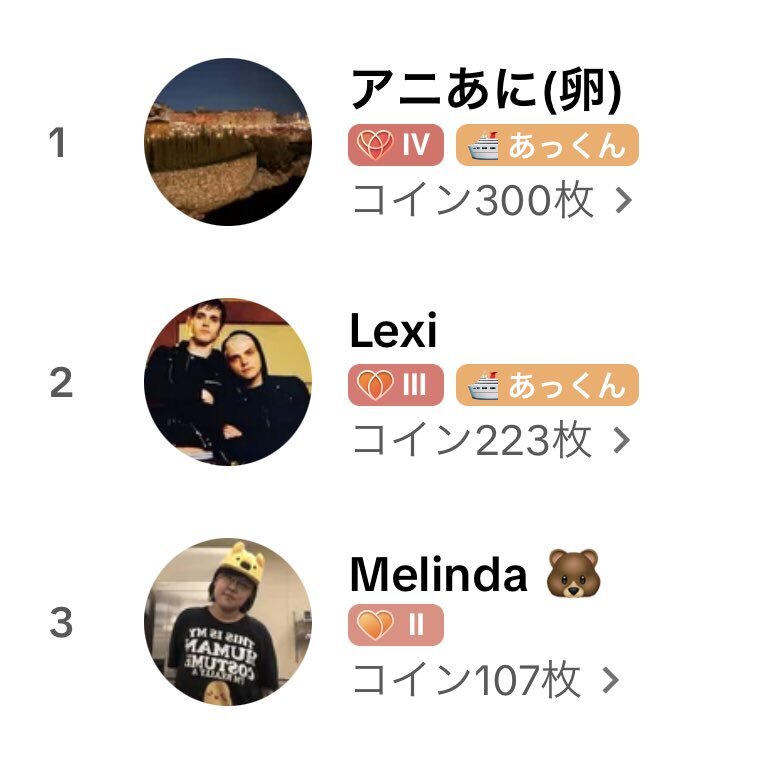This screenshot has width=778, height=768.
Task: Click rank number 3 in the list
Action: pyautogui.click(x=61, y=622)
